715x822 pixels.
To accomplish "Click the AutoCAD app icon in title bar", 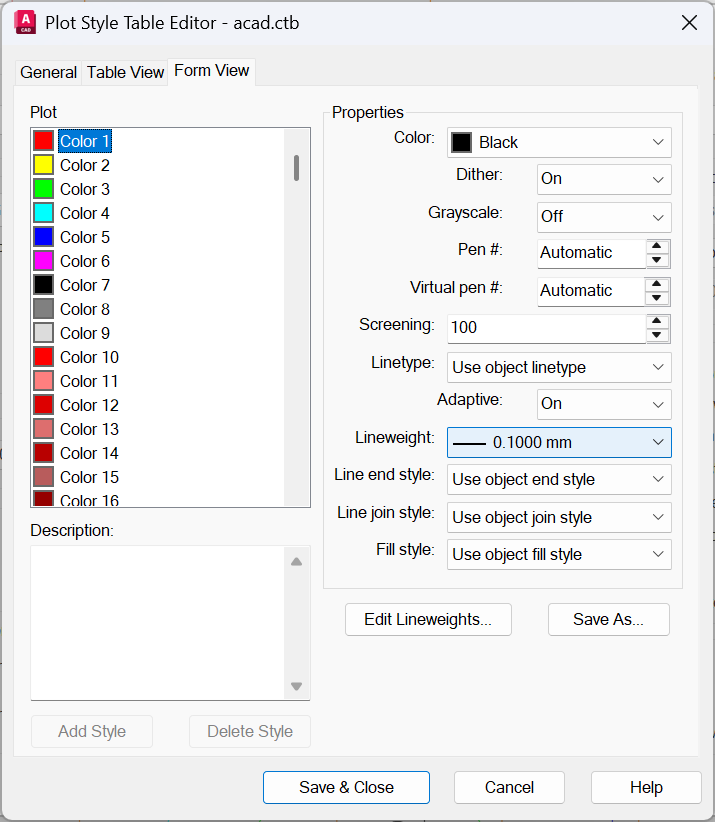I will click(x=25, y=23).
